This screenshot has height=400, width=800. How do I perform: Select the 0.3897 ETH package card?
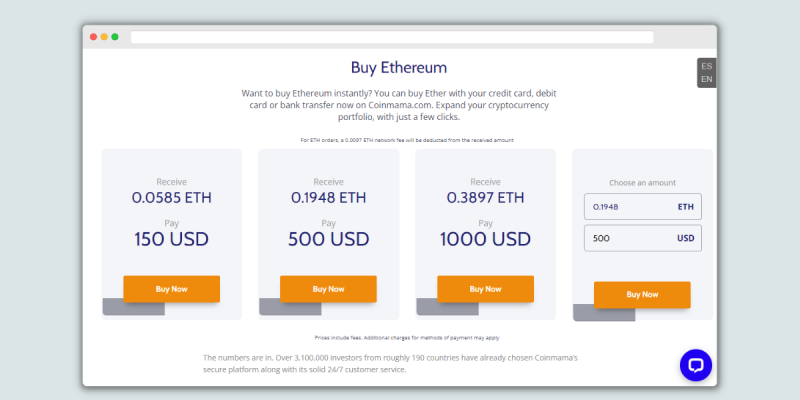pyautogui.click(x=486, y=234)
